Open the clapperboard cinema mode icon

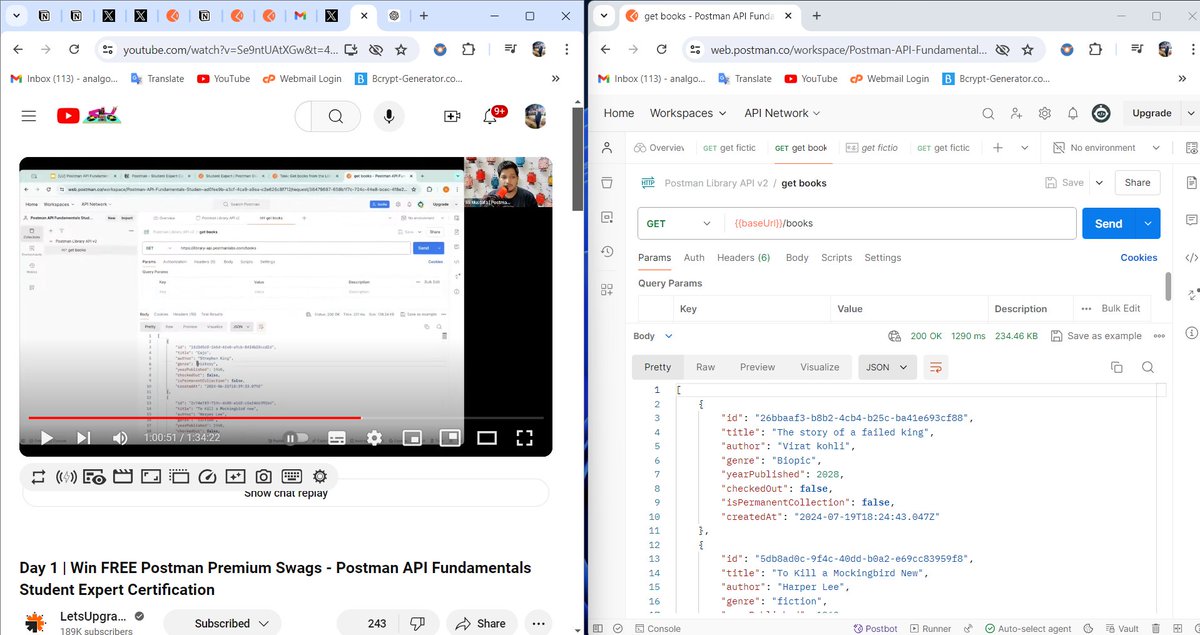pyautogui.click(x=123, y=477)
